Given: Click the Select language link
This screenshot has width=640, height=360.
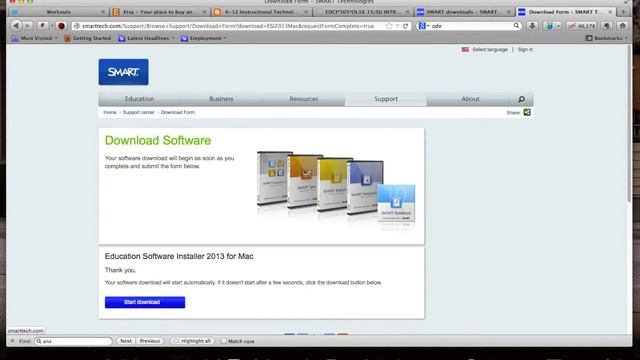Looking at the screenshot, I should click(490, 49).
